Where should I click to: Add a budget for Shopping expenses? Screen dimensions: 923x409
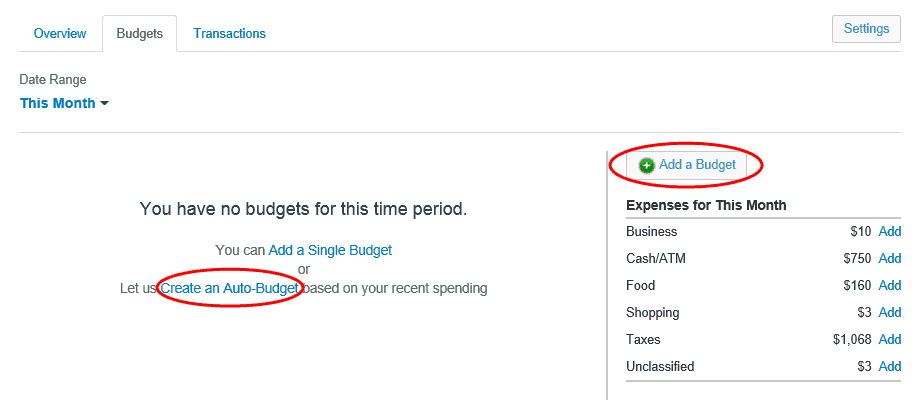click(x=889, y=312)
